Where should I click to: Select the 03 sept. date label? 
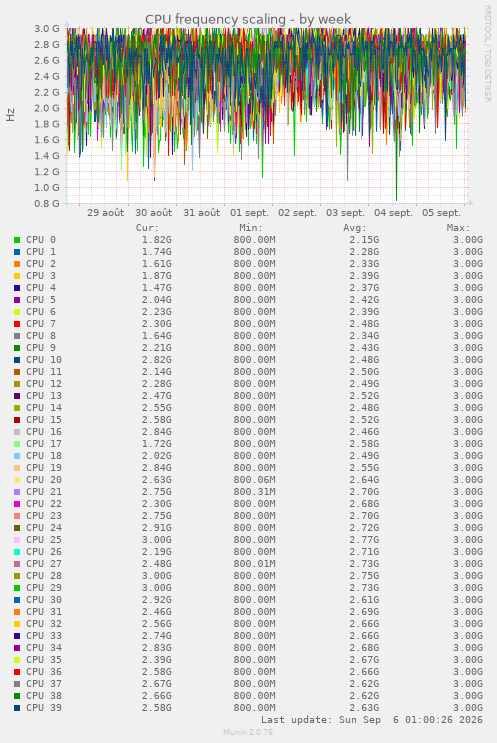click(x=345, y=213)
